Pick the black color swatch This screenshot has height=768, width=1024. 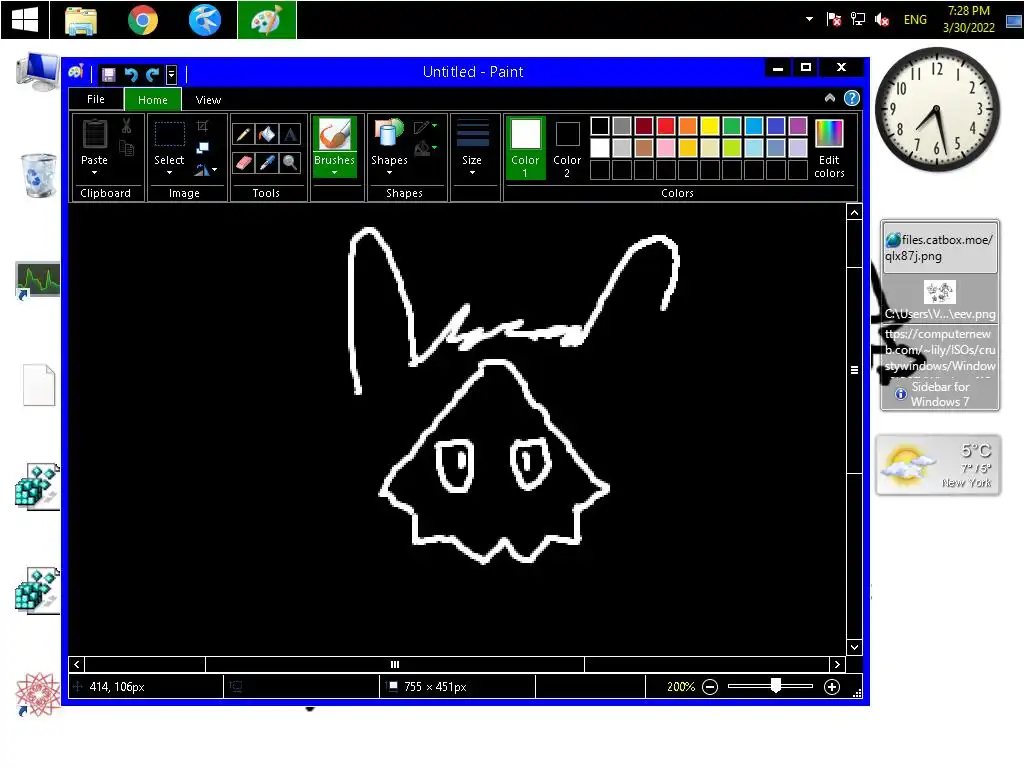[x=600, y=125]
